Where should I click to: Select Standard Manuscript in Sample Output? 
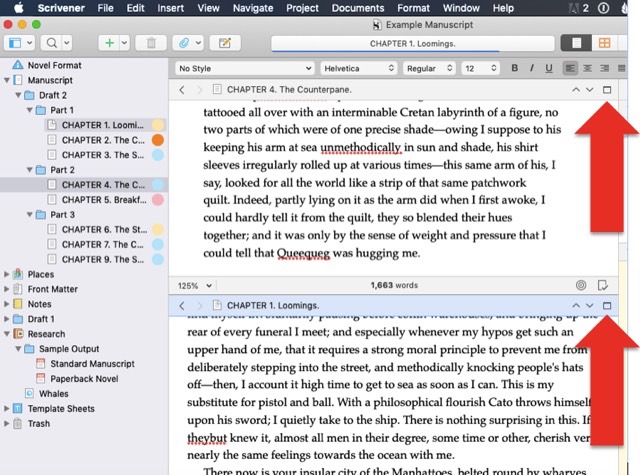92,364
